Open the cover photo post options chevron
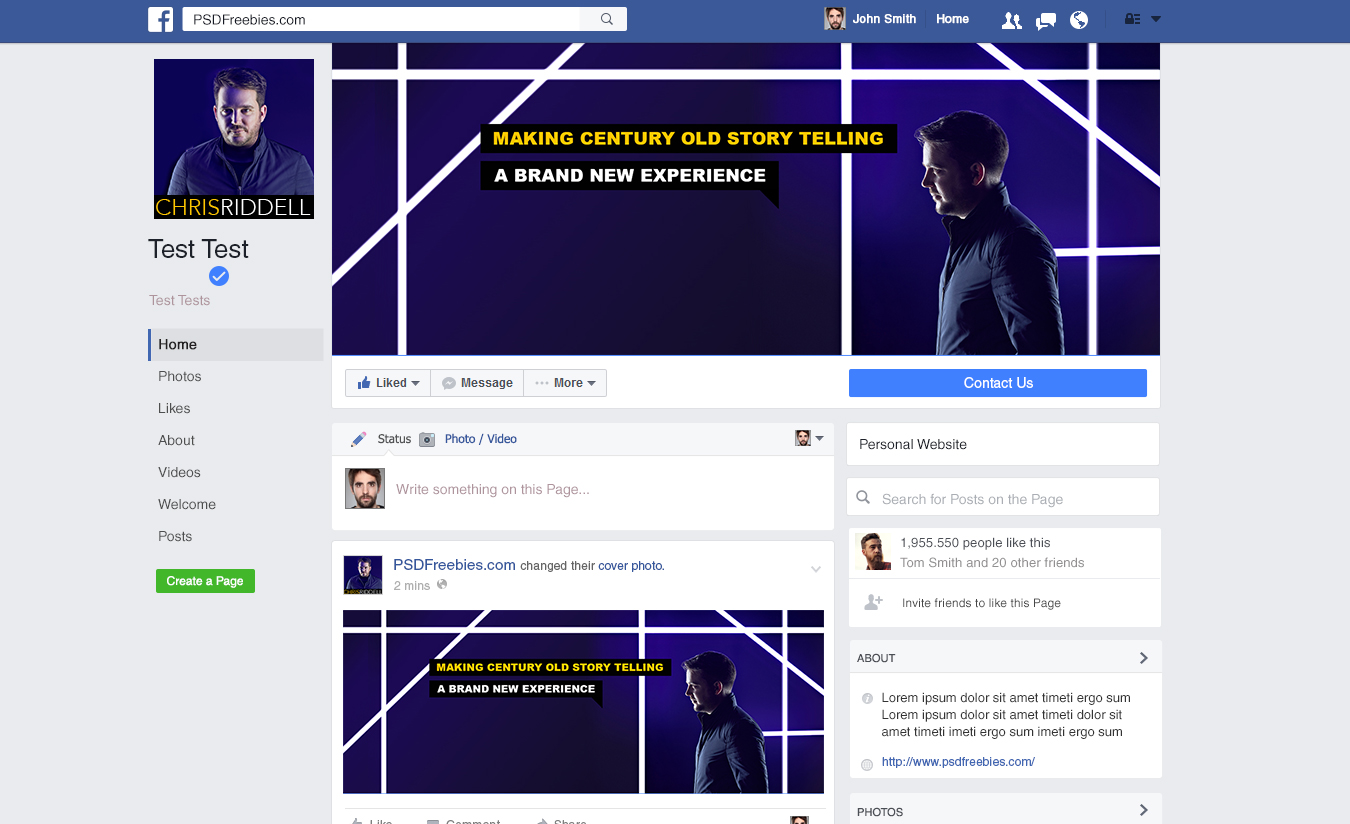 816,568
